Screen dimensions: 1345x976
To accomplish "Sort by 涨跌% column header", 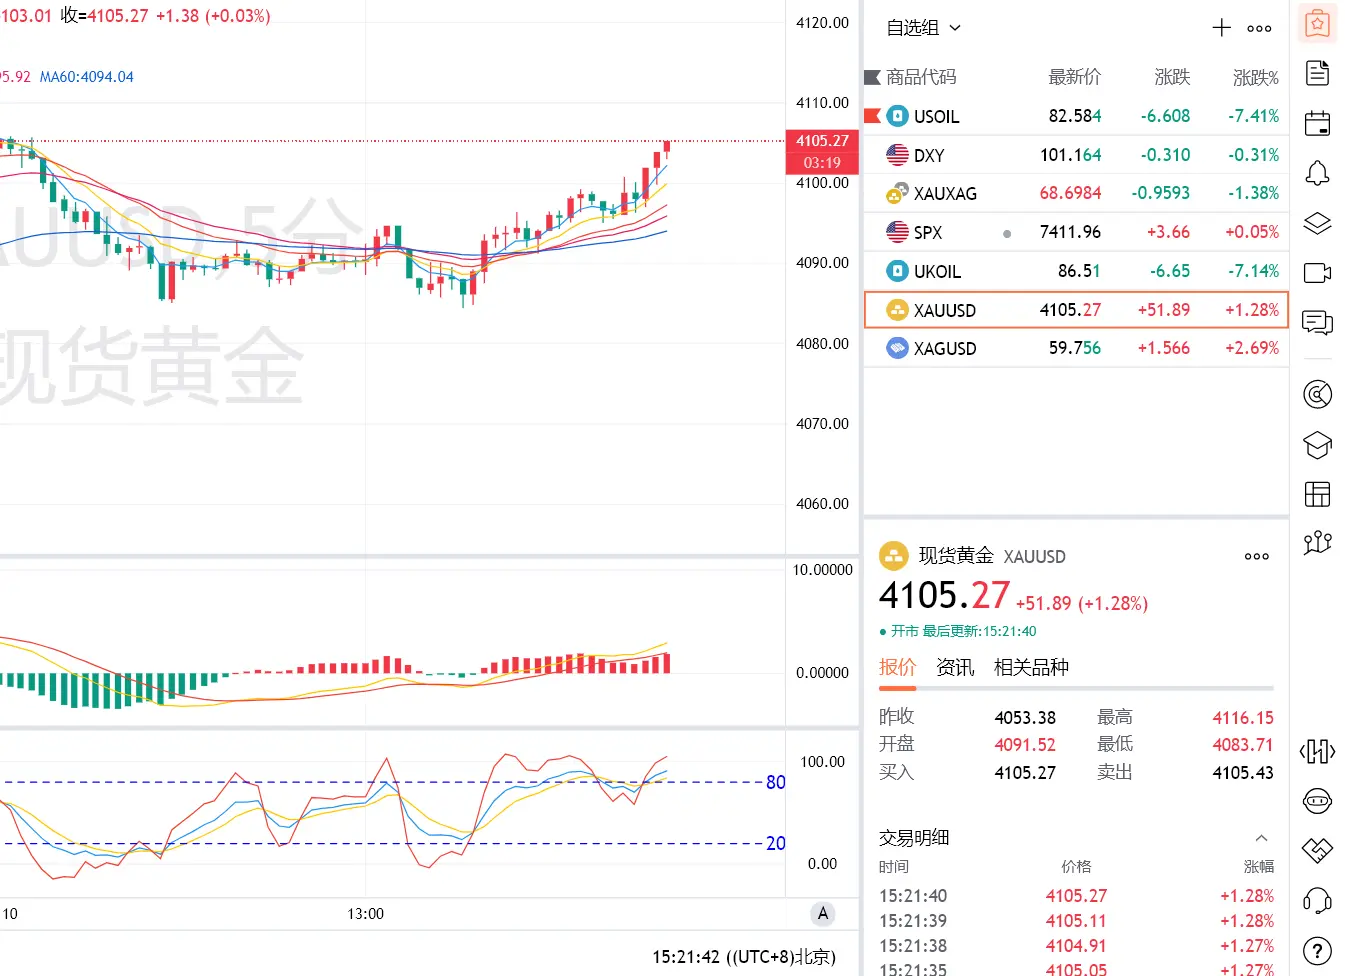I will click(1255, 77).
